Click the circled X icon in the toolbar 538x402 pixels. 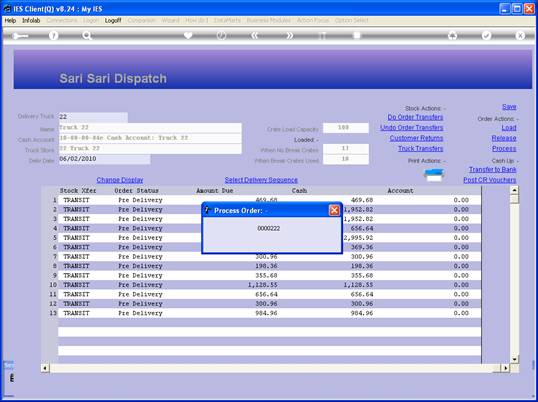point(520,35)
